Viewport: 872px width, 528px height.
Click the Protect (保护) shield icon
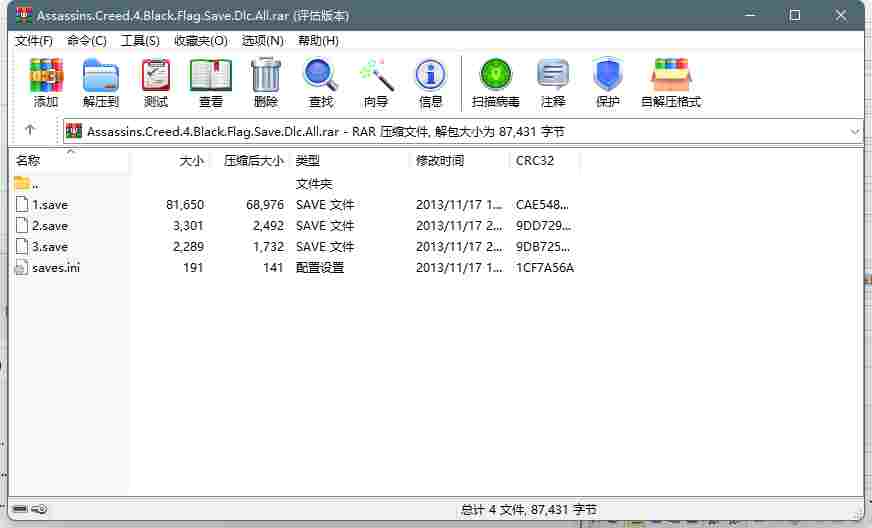tap(607, 75)
